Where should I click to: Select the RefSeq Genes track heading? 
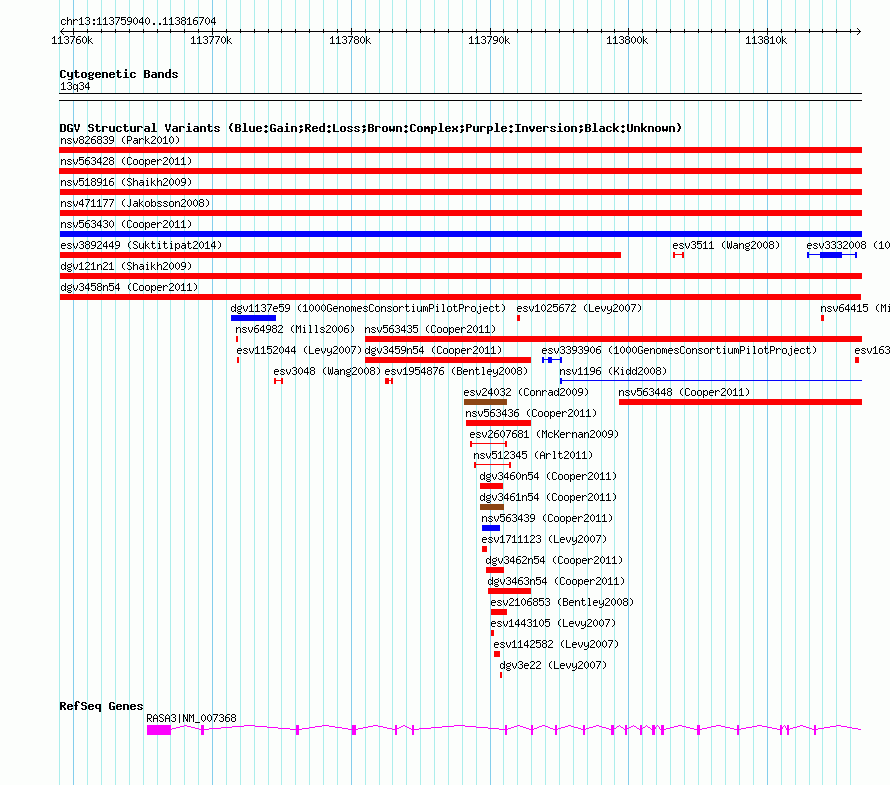point(101,706)
